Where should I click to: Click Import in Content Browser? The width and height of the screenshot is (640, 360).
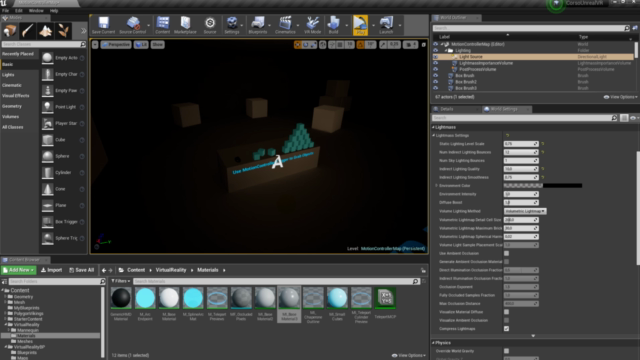[x=51, y=270]
